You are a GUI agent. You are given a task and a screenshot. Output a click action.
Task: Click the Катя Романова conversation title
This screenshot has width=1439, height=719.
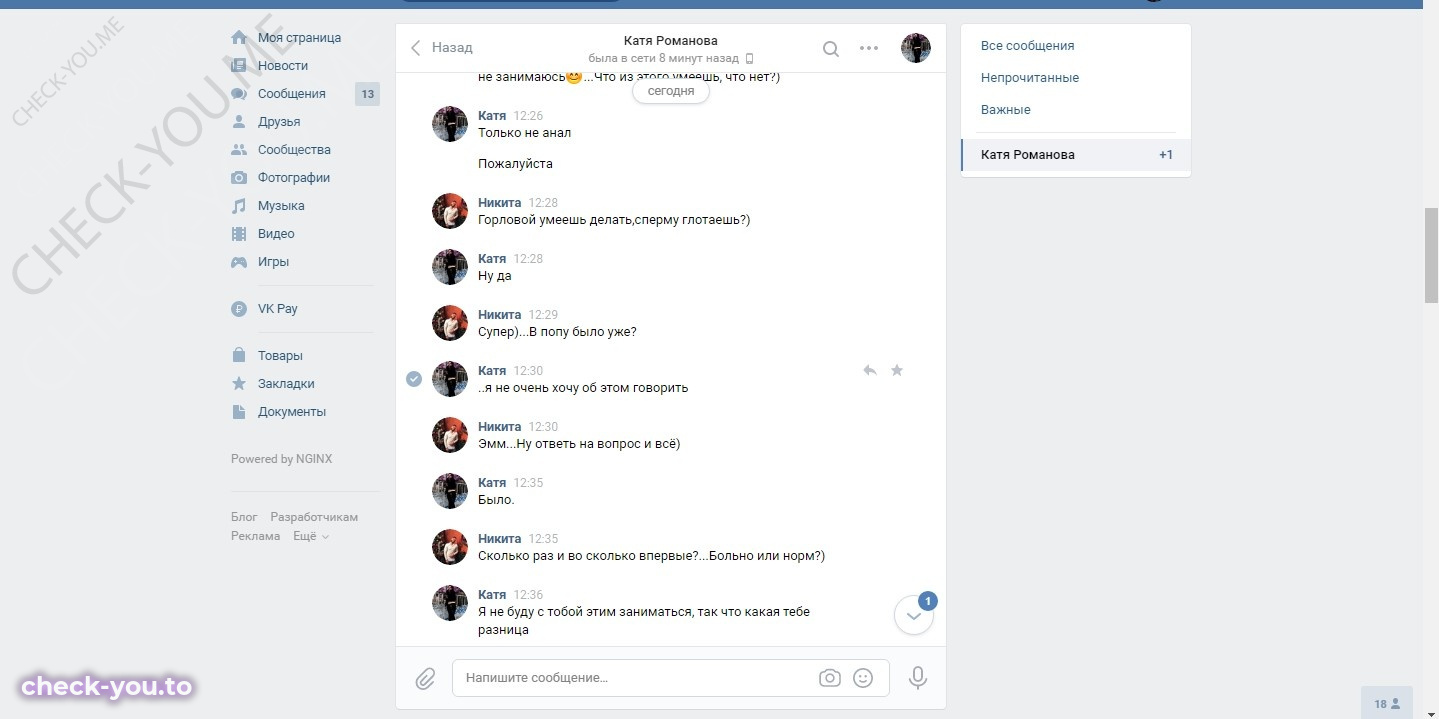click(x=671, y=41)
